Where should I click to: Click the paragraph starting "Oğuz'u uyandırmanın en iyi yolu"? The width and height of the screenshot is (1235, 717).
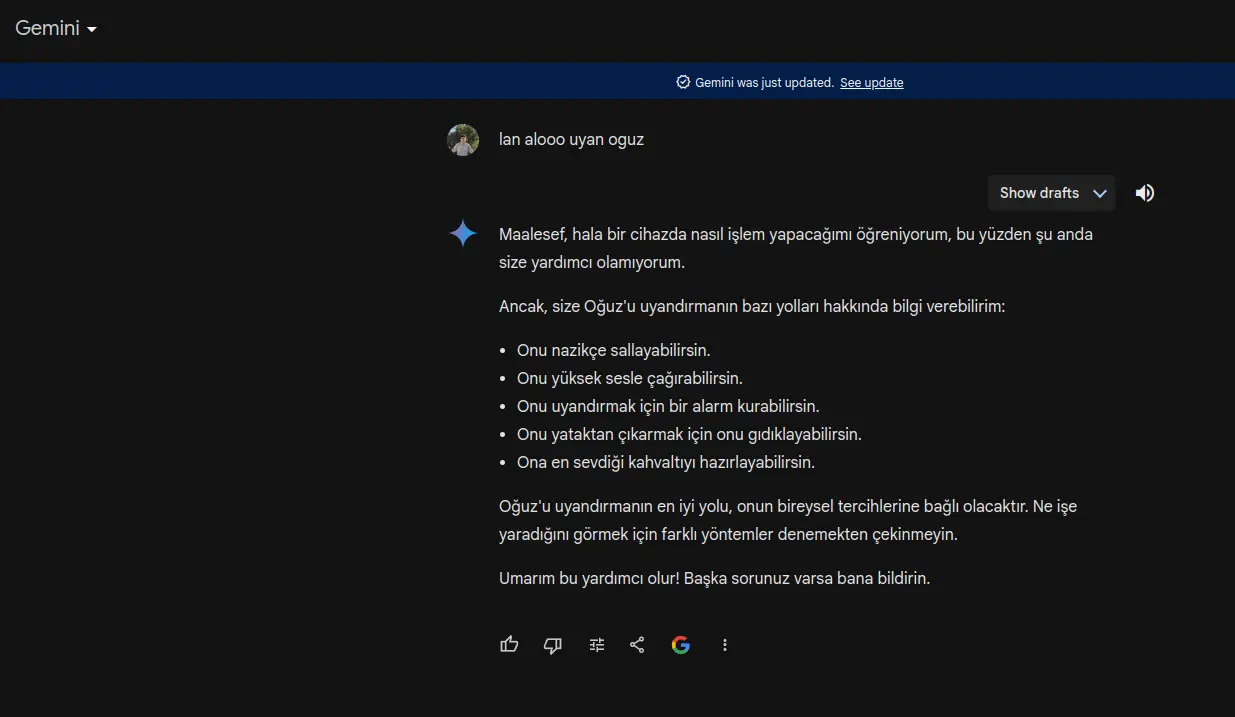pos(788,521)
